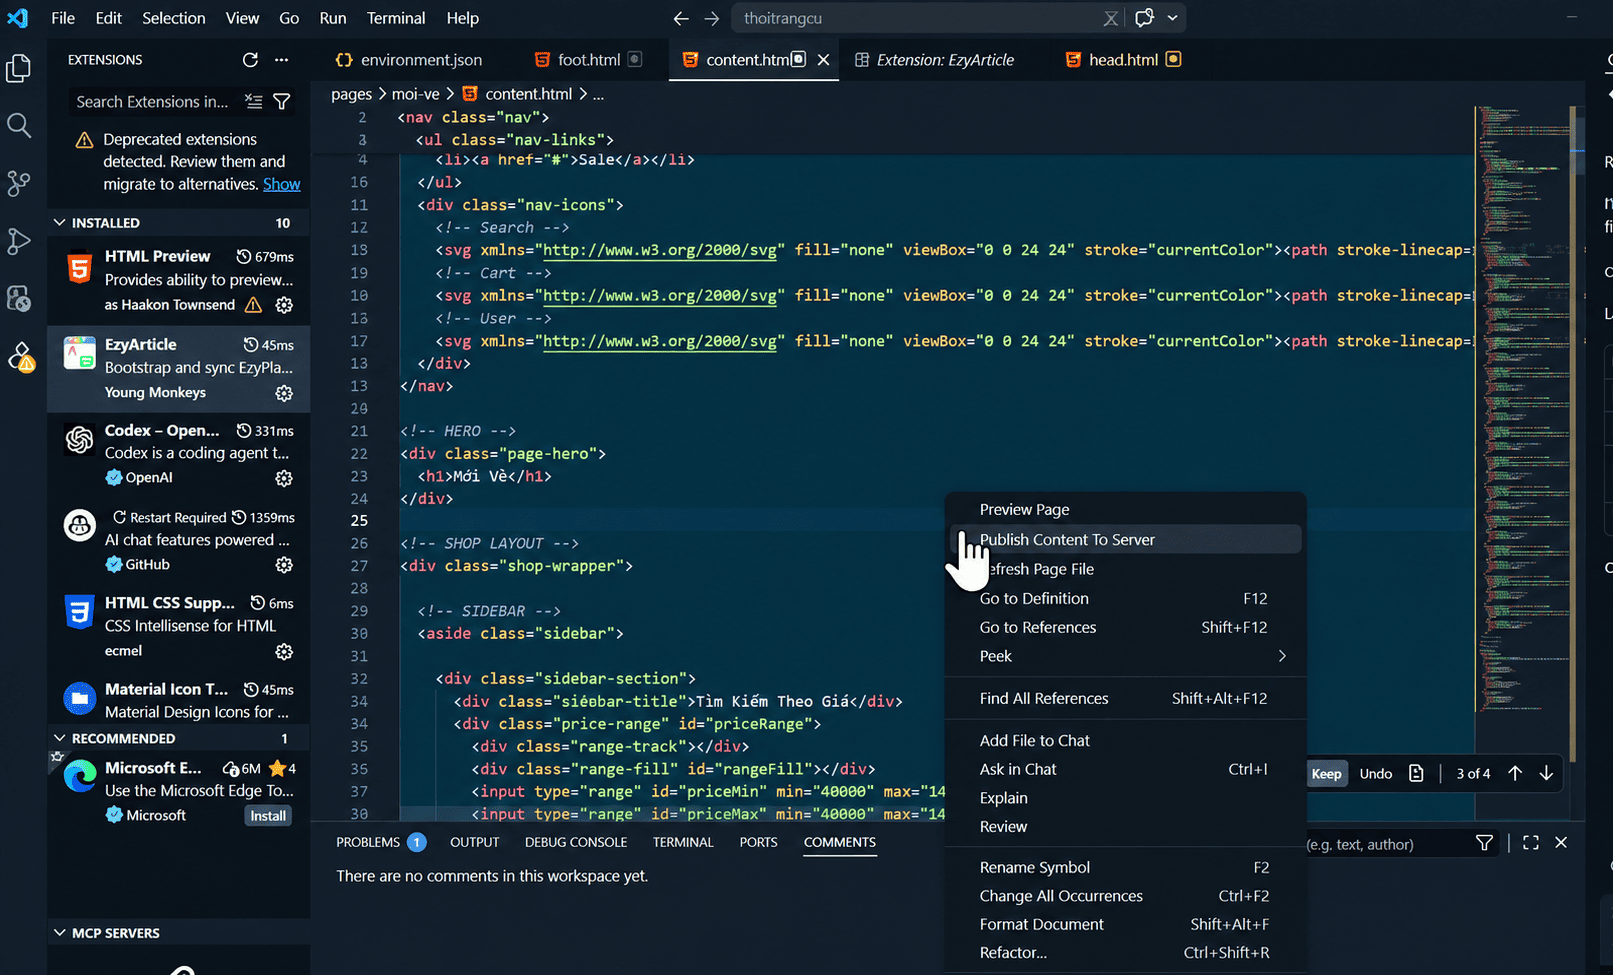Select Publish Content To Server
The width and height of the screenshot is (1613, 975).
(1127, 539)
